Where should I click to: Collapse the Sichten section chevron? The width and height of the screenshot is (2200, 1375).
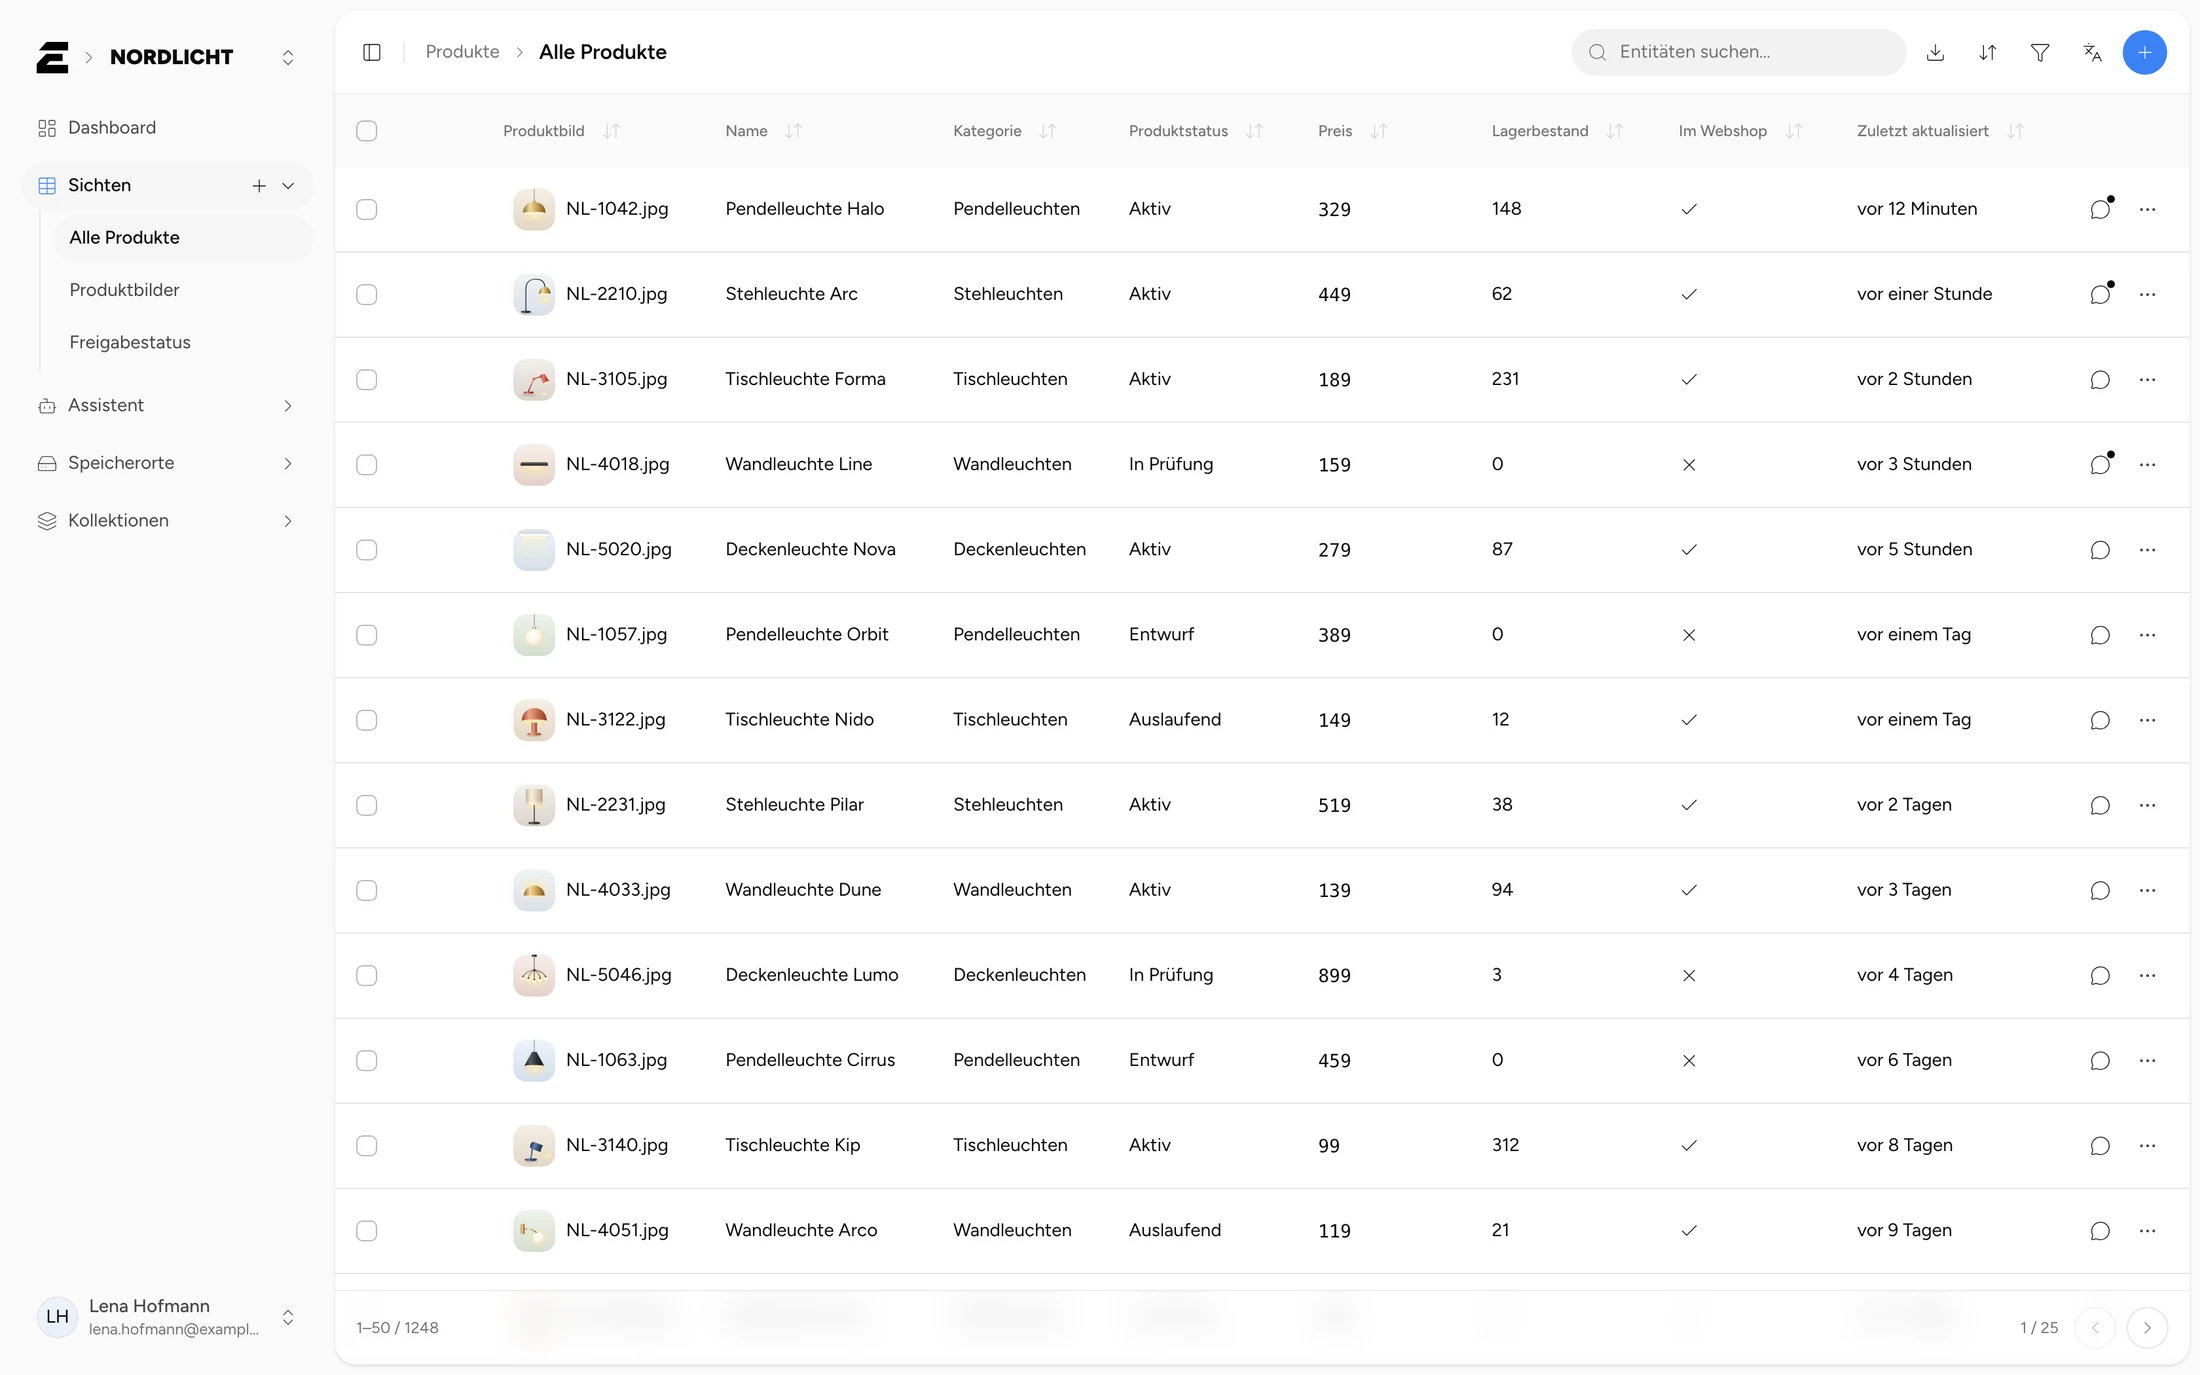(288, 185)
